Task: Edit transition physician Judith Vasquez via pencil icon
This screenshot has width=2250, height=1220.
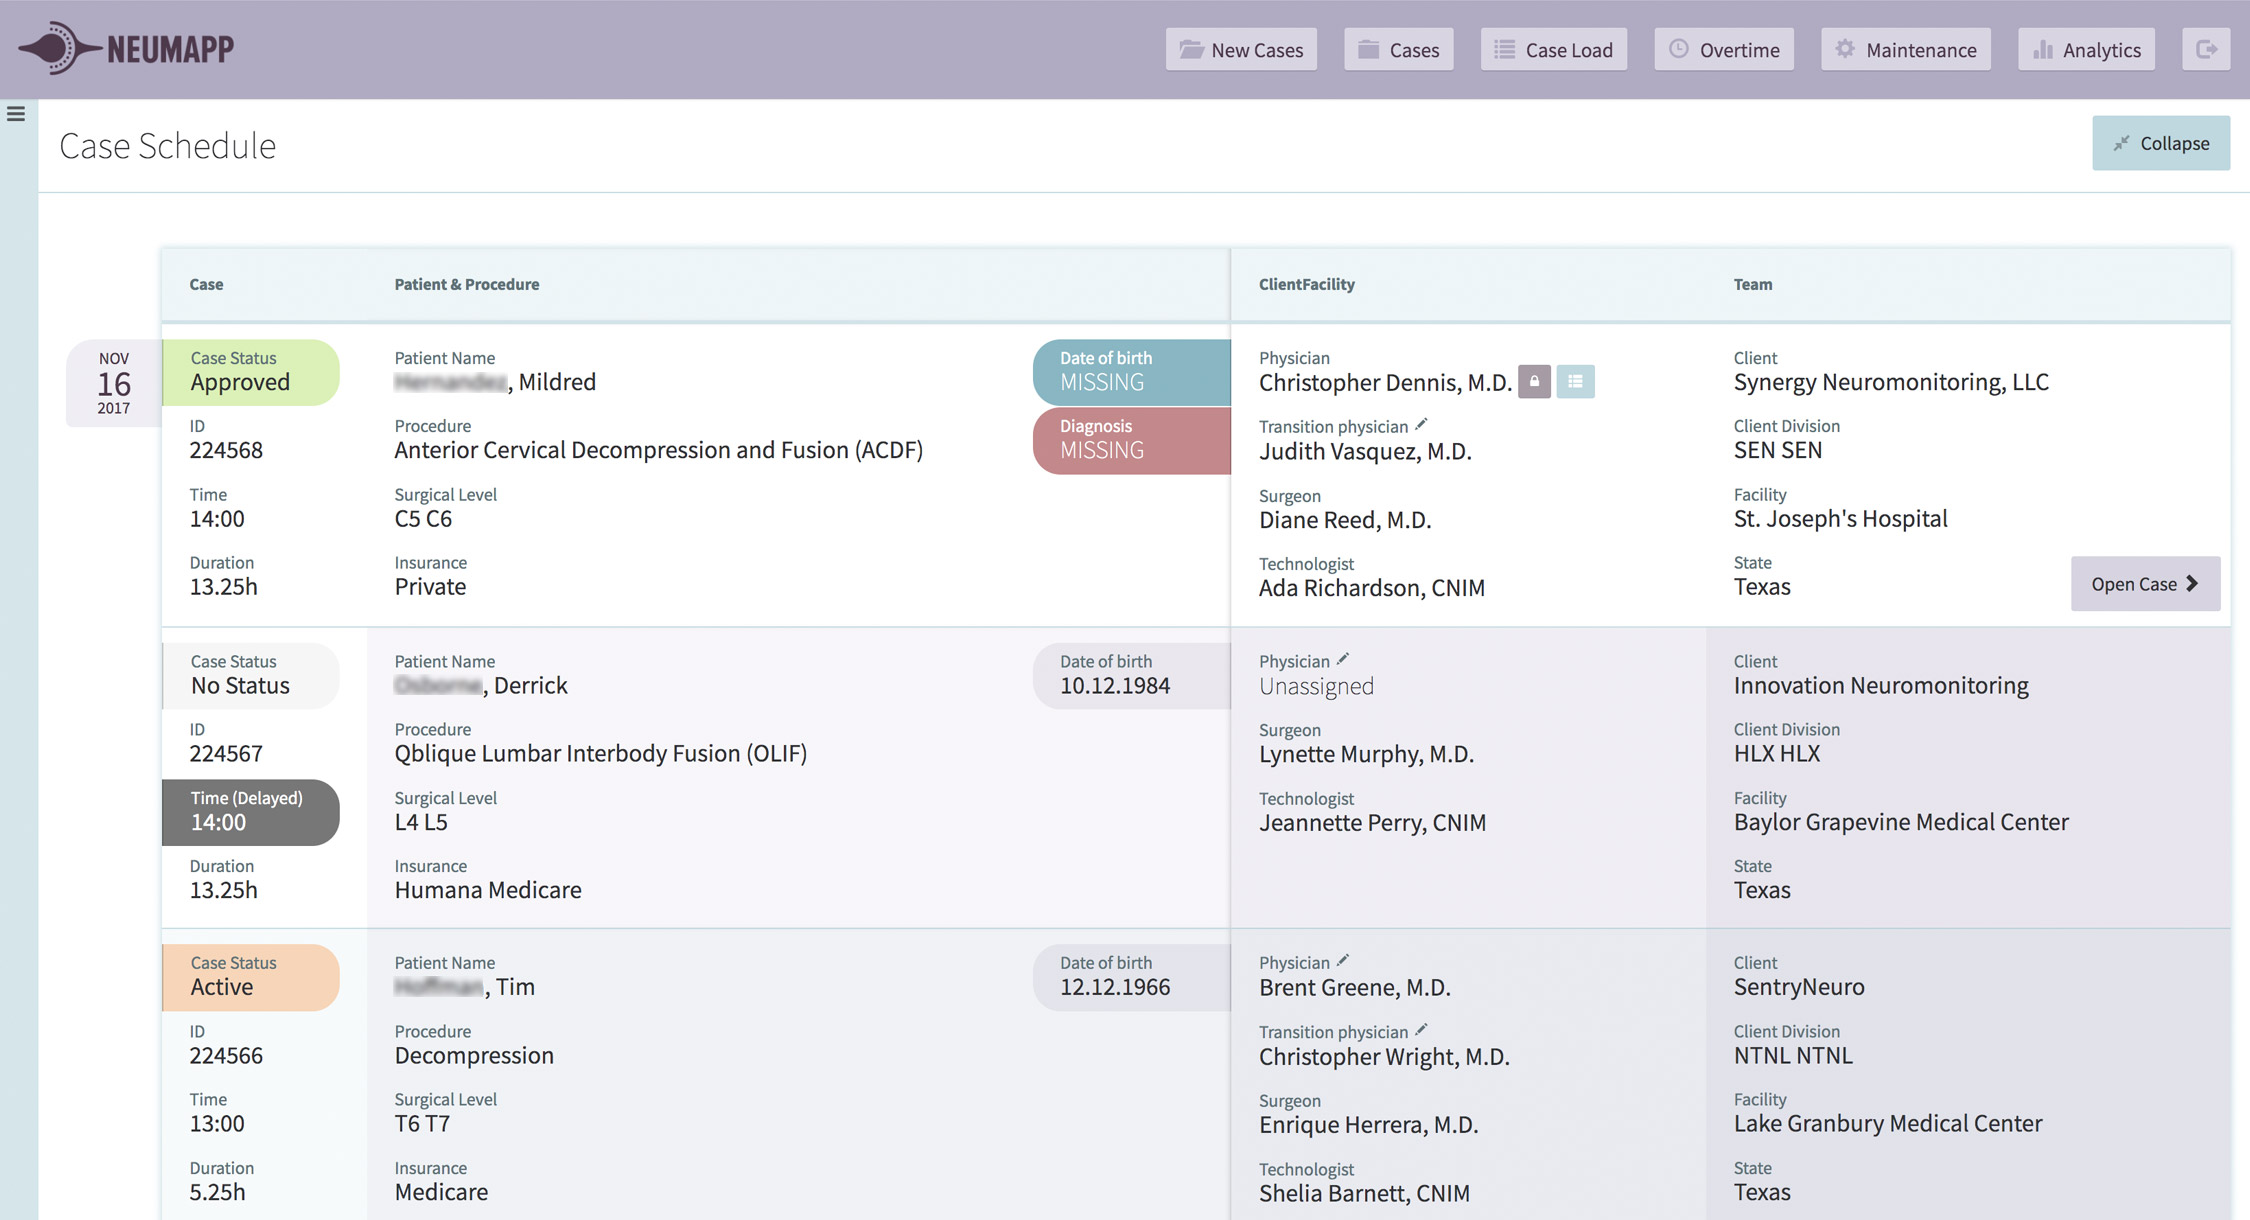Action: point(1422,423)
